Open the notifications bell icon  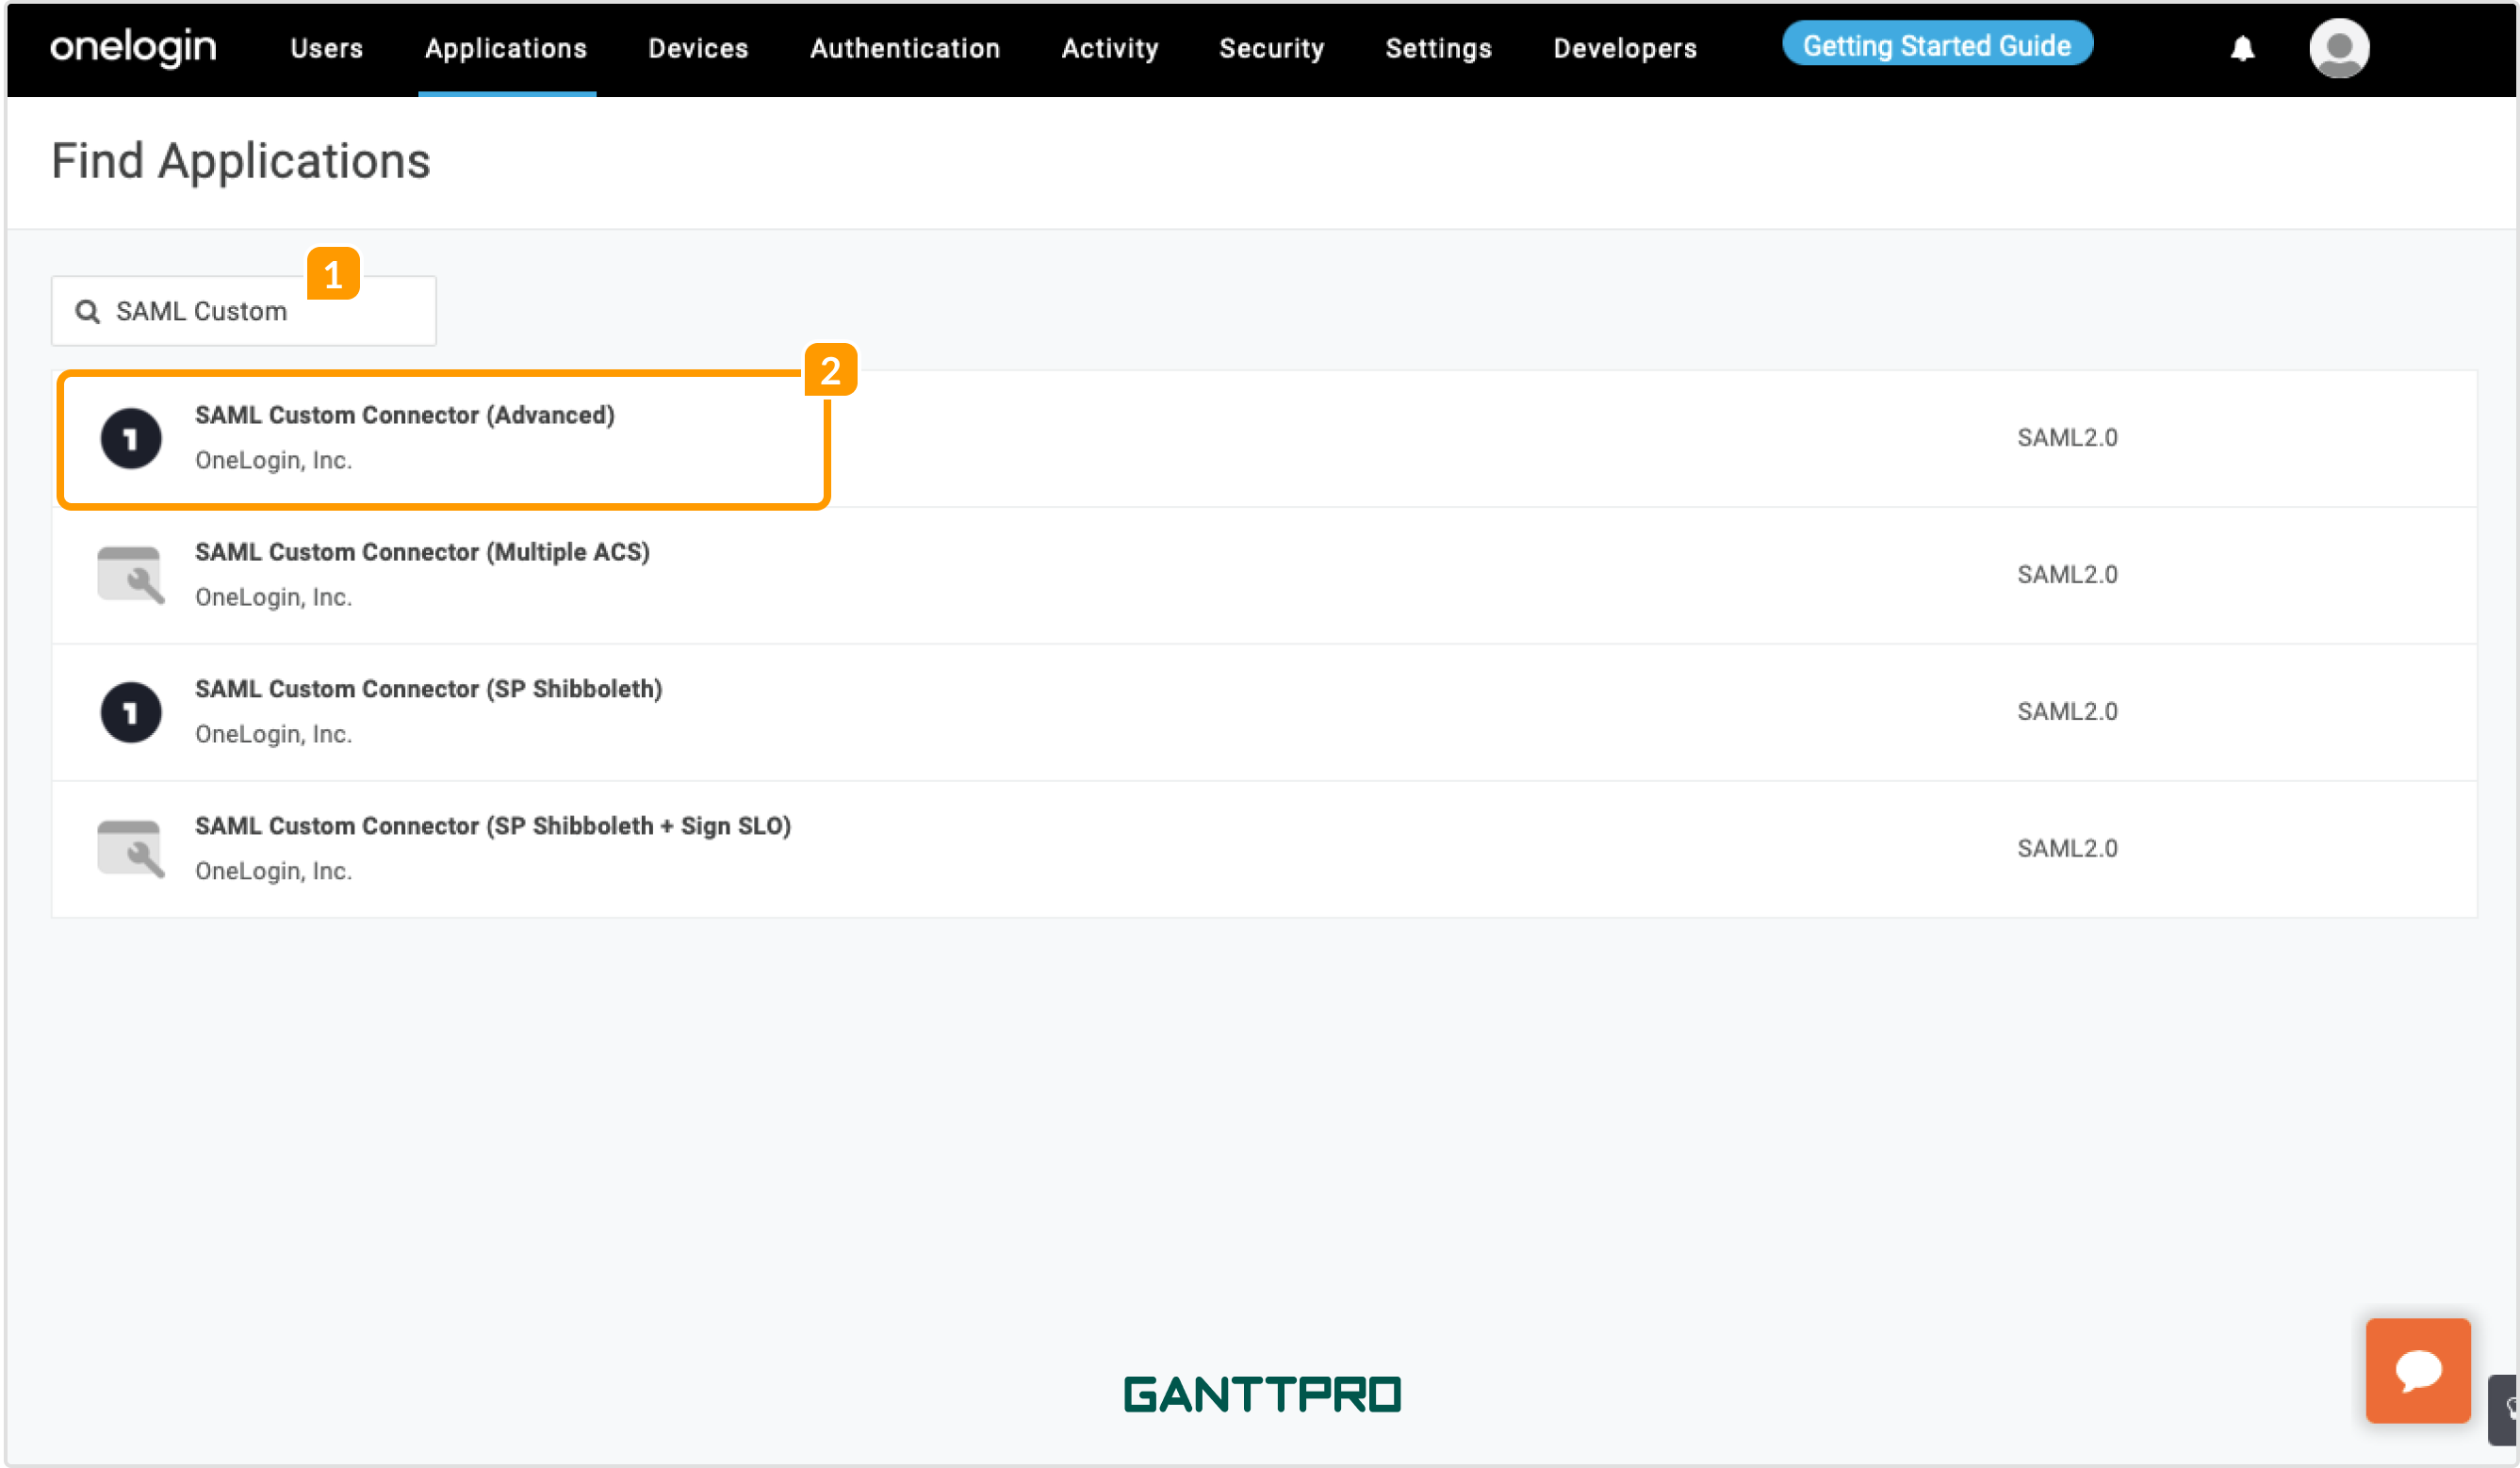(x=2242, y=48)
